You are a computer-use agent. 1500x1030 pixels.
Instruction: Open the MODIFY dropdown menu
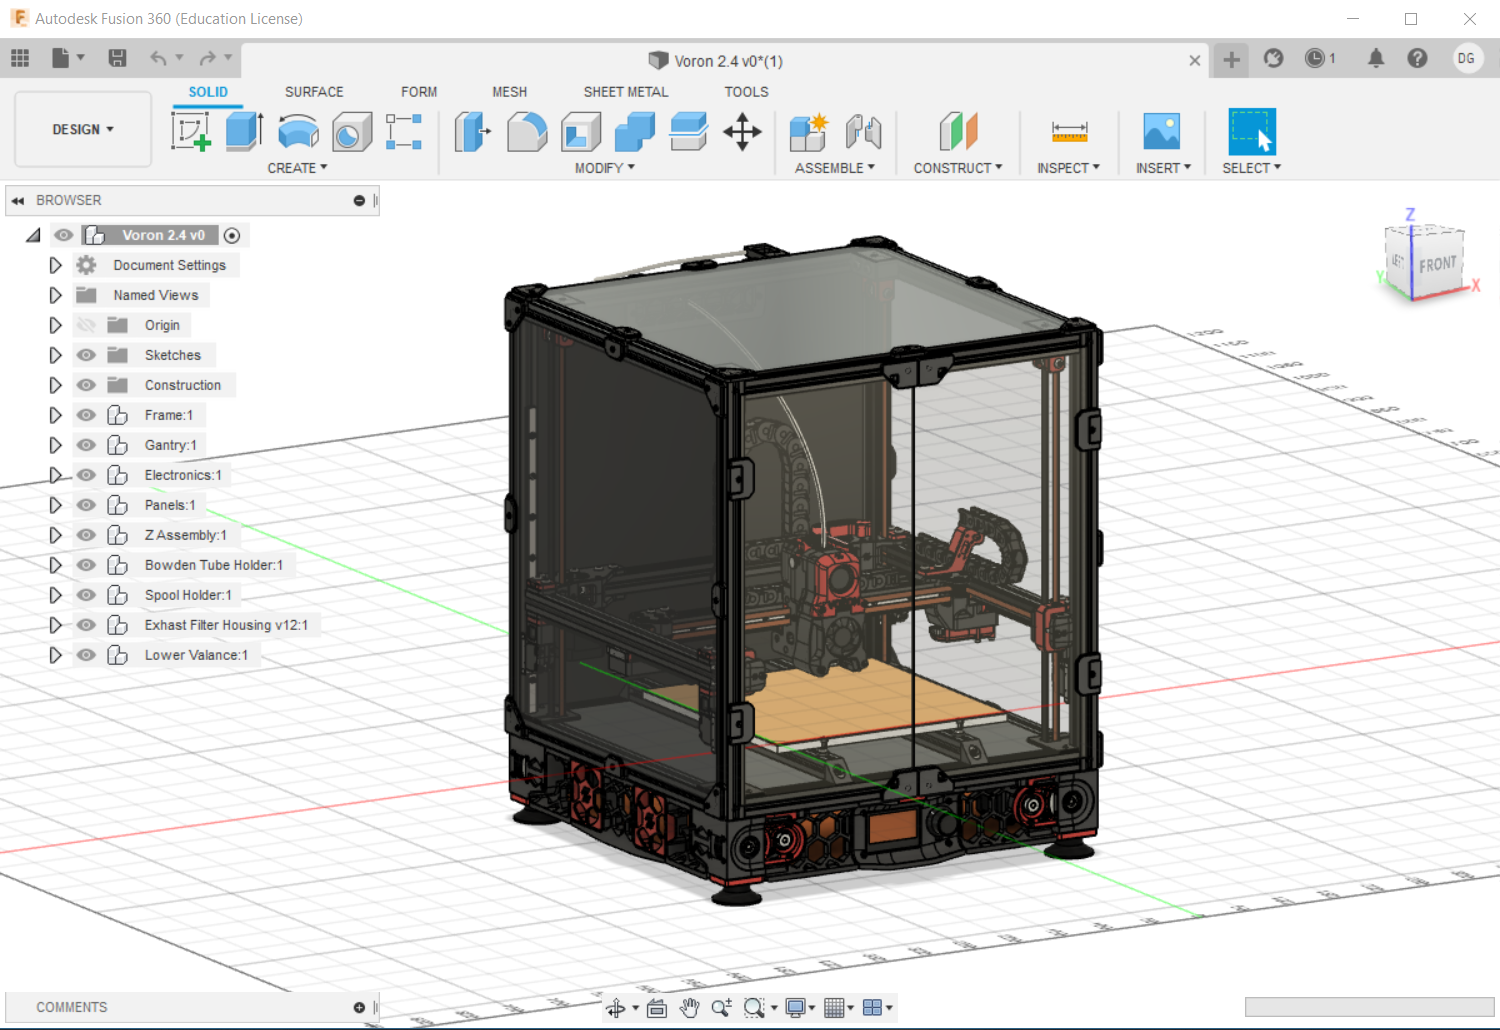point(604,167)
